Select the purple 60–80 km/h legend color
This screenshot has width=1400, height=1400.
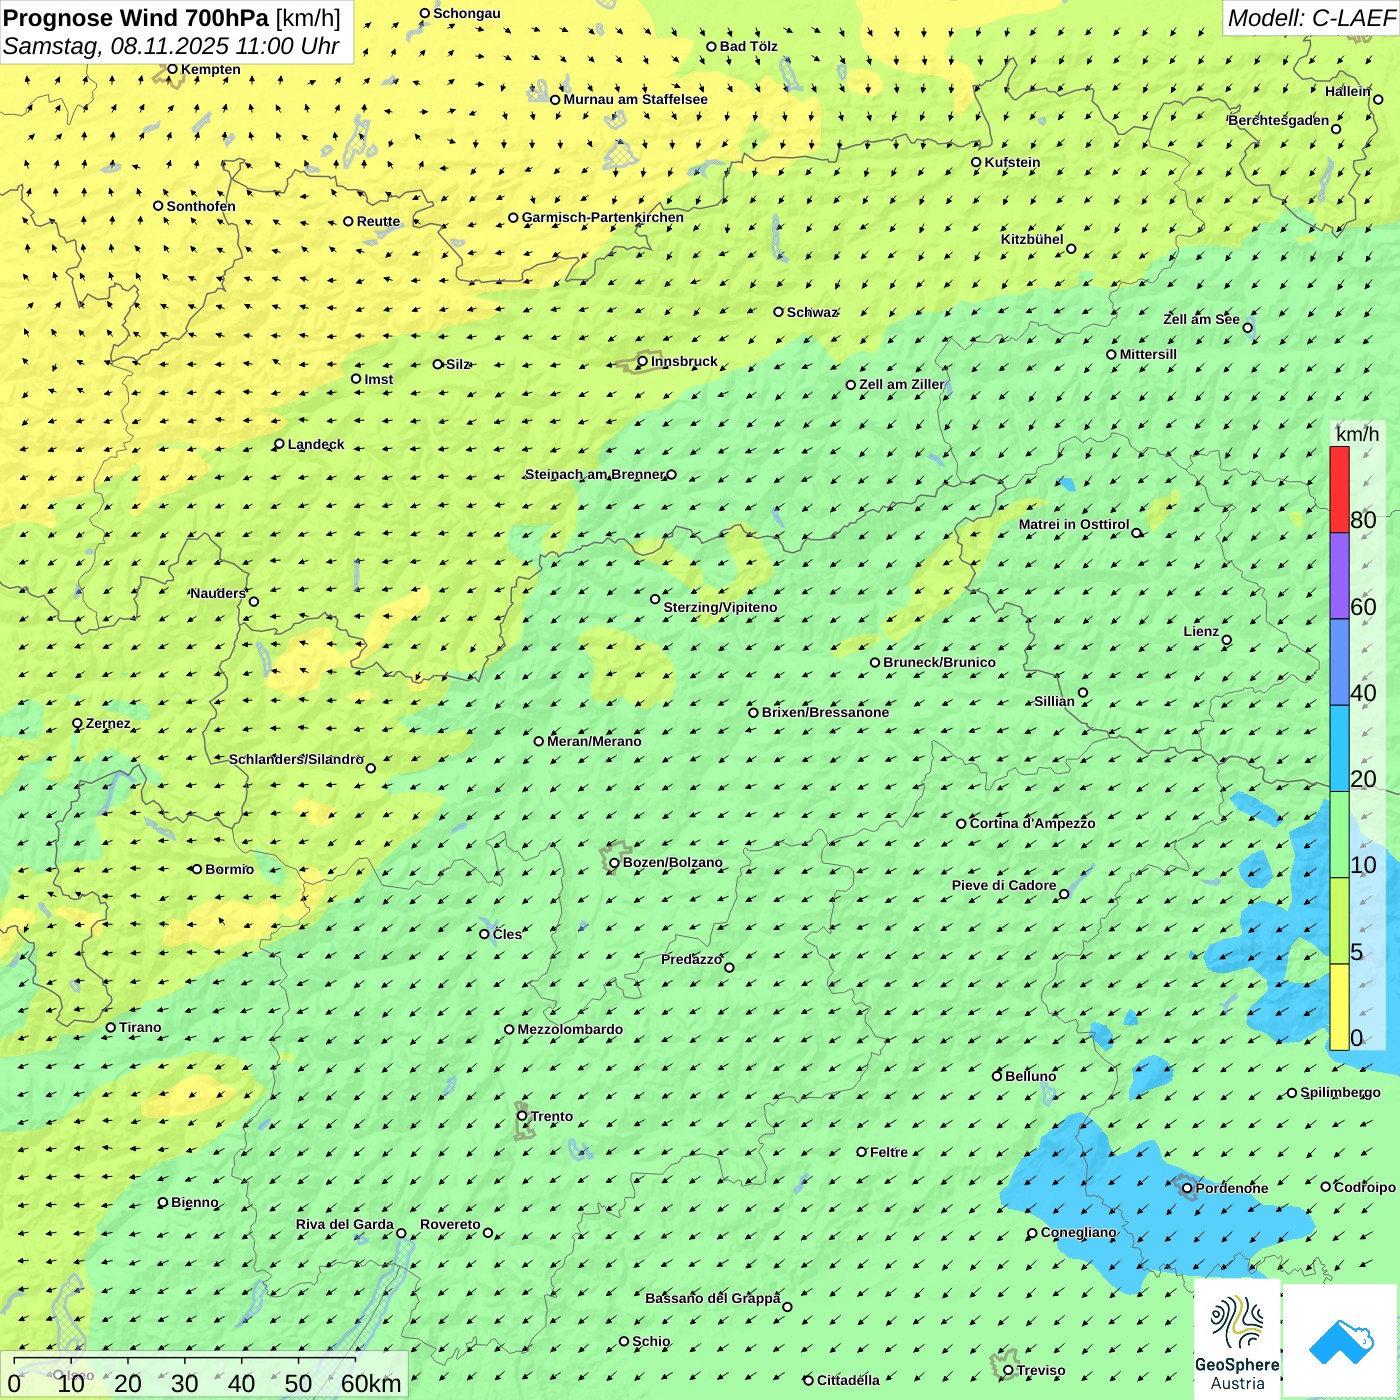[1339, 576]
